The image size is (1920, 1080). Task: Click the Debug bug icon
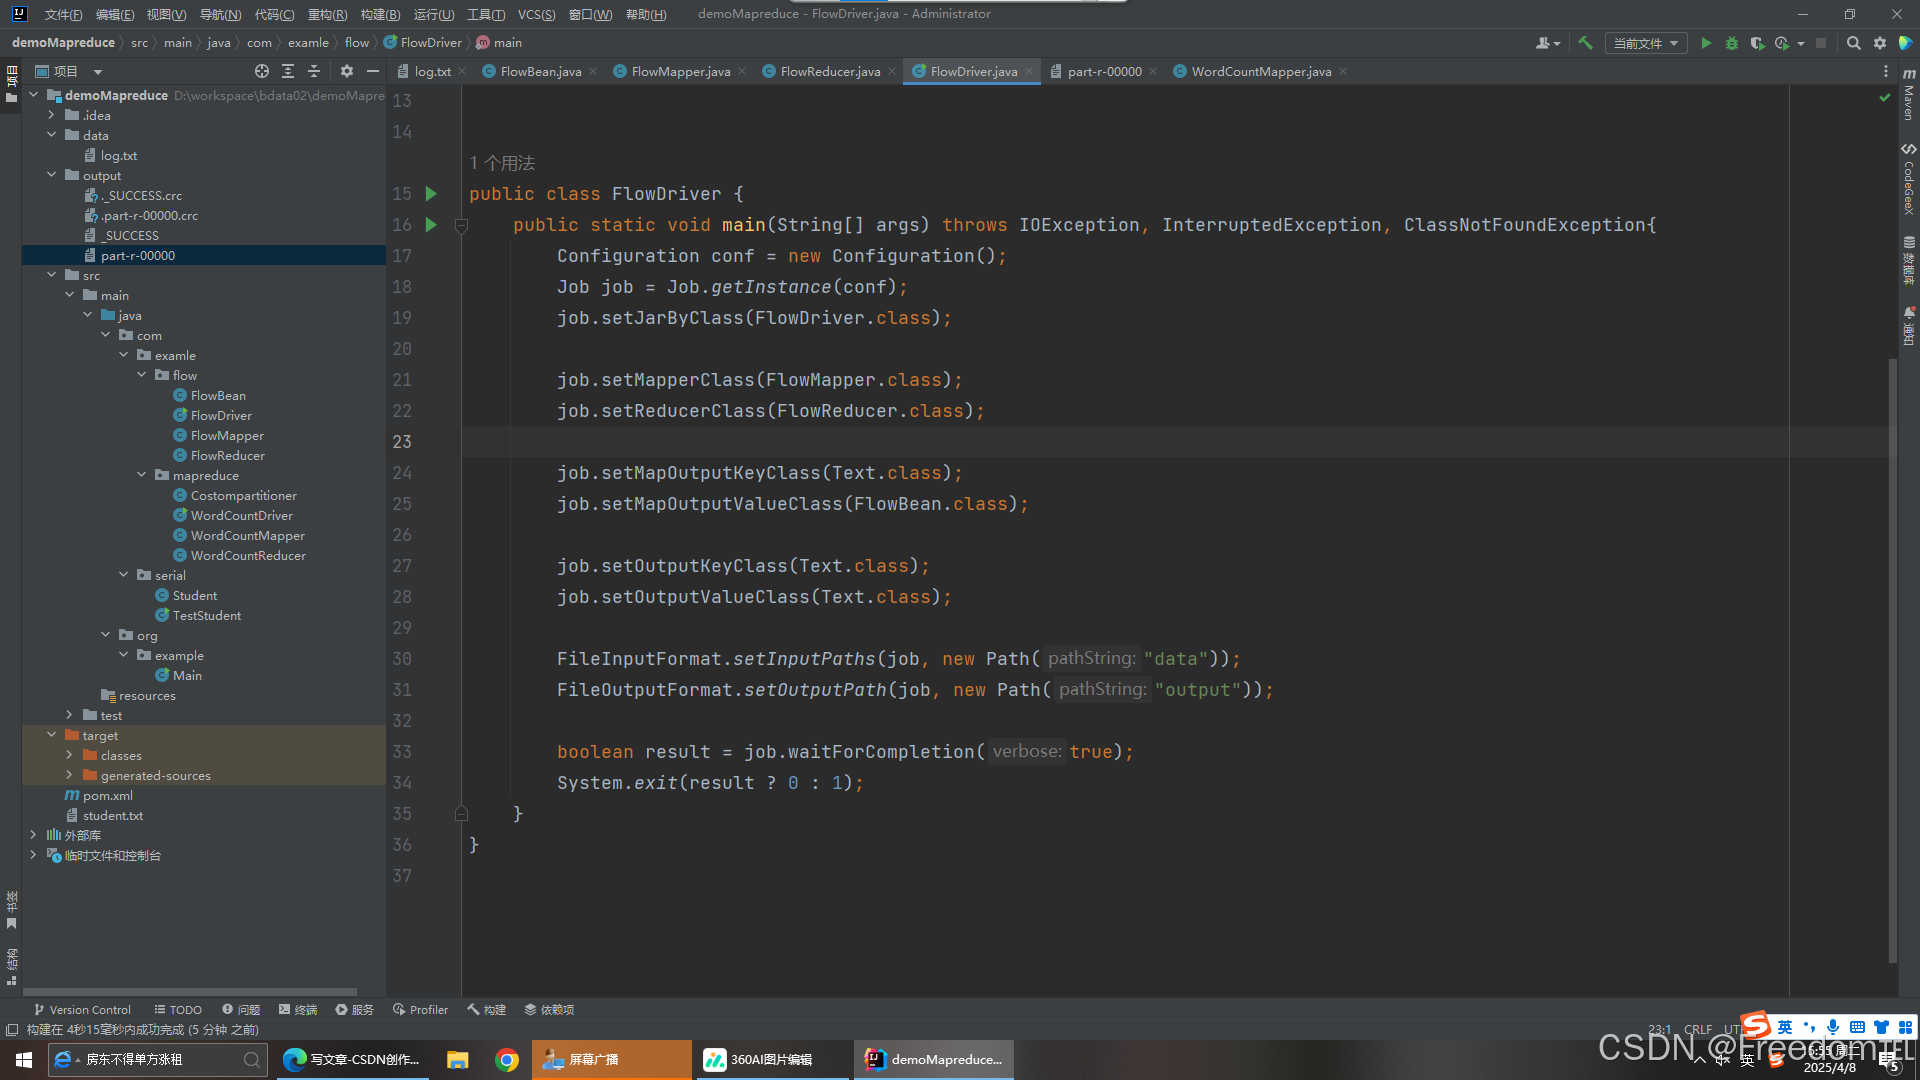[1732, 43]
